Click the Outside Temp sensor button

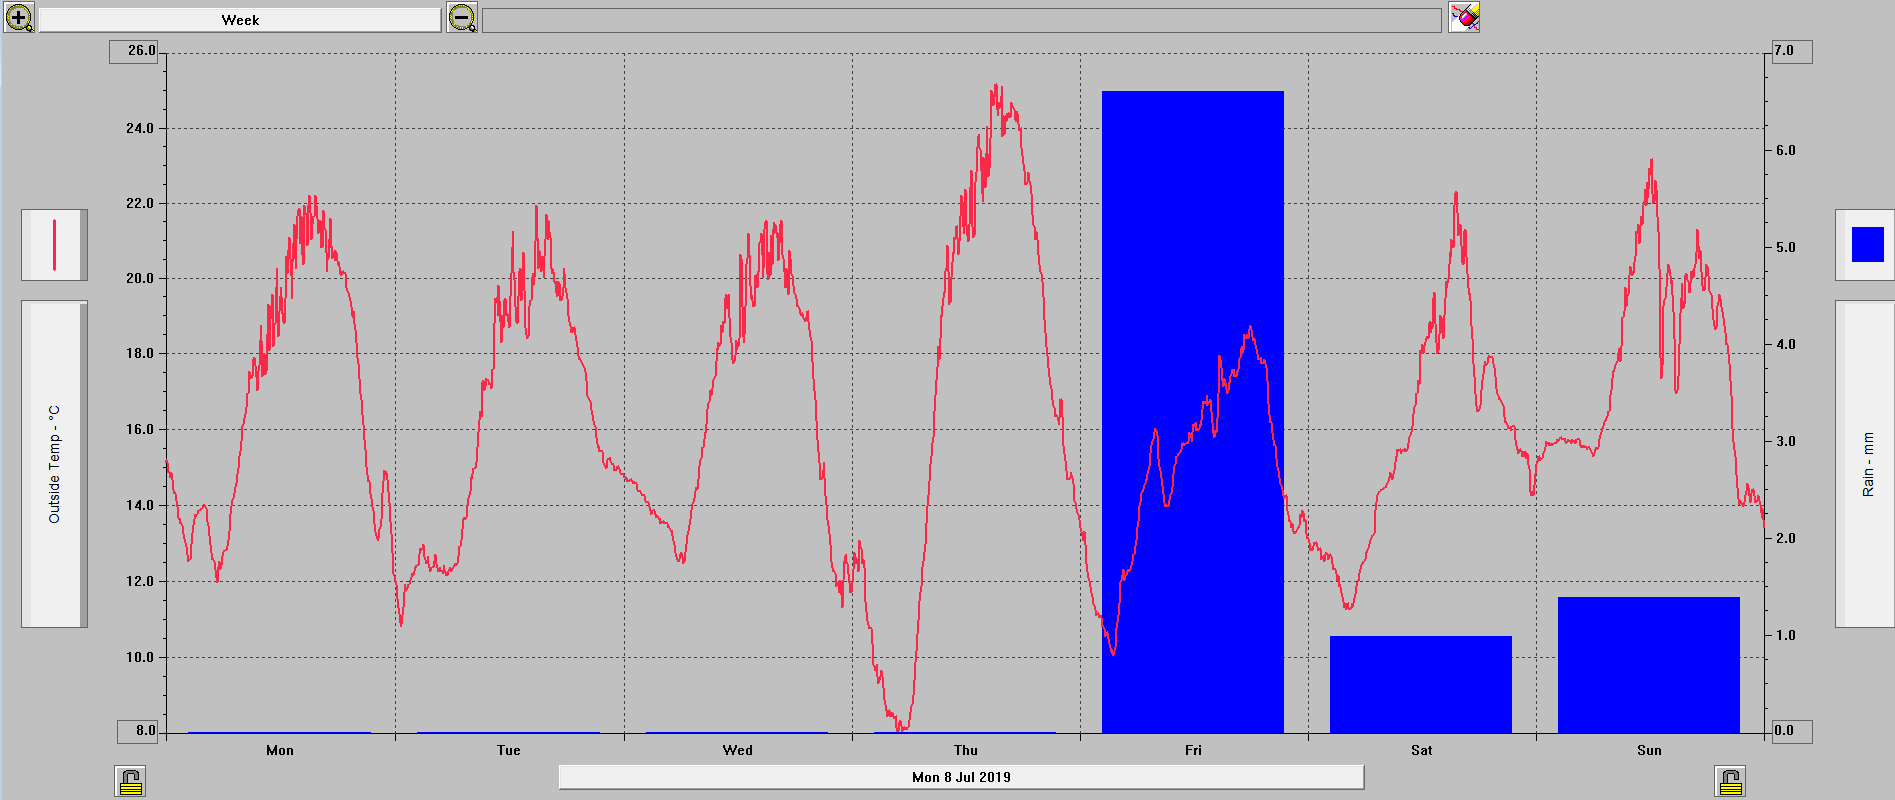coord(54,464)
